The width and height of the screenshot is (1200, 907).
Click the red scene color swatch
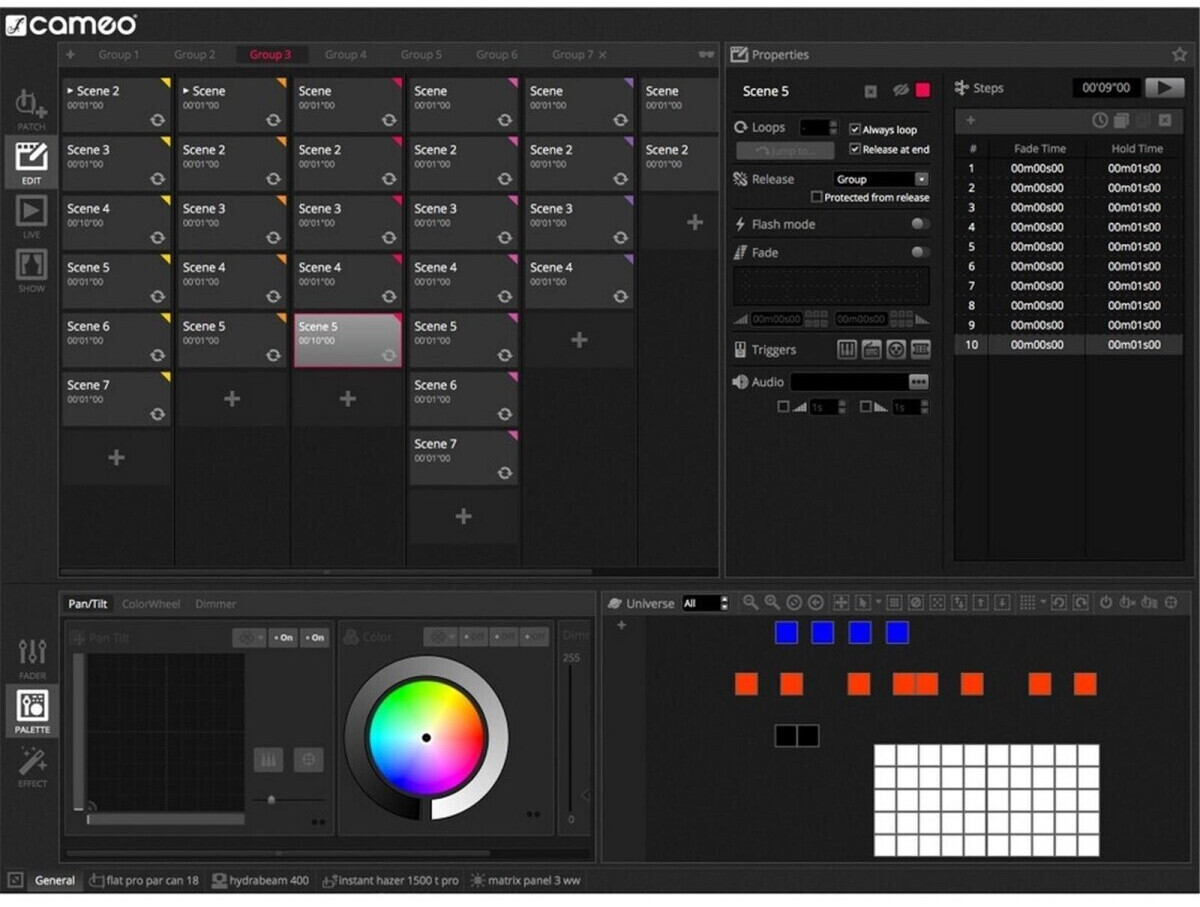922,91
